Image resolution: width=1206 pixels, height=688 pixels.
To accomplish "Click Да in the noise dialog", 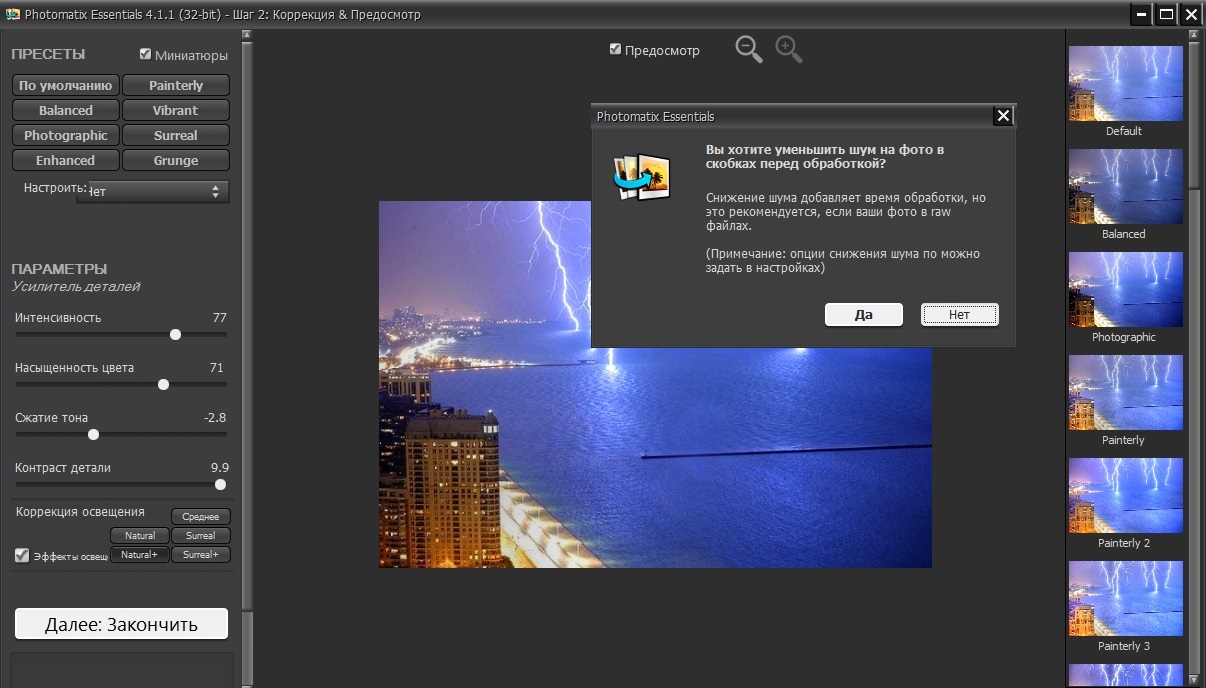I will (864, 314).
